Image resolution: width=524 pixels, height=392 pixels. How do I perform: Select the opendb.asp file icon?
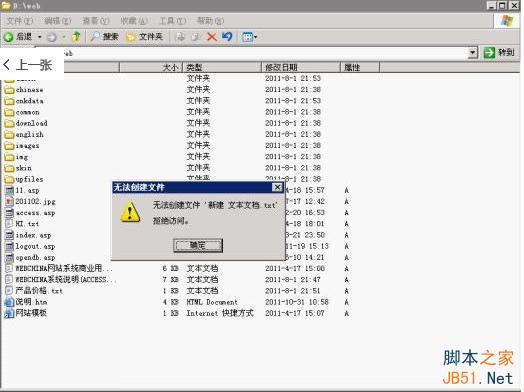(x=9, y=258)
